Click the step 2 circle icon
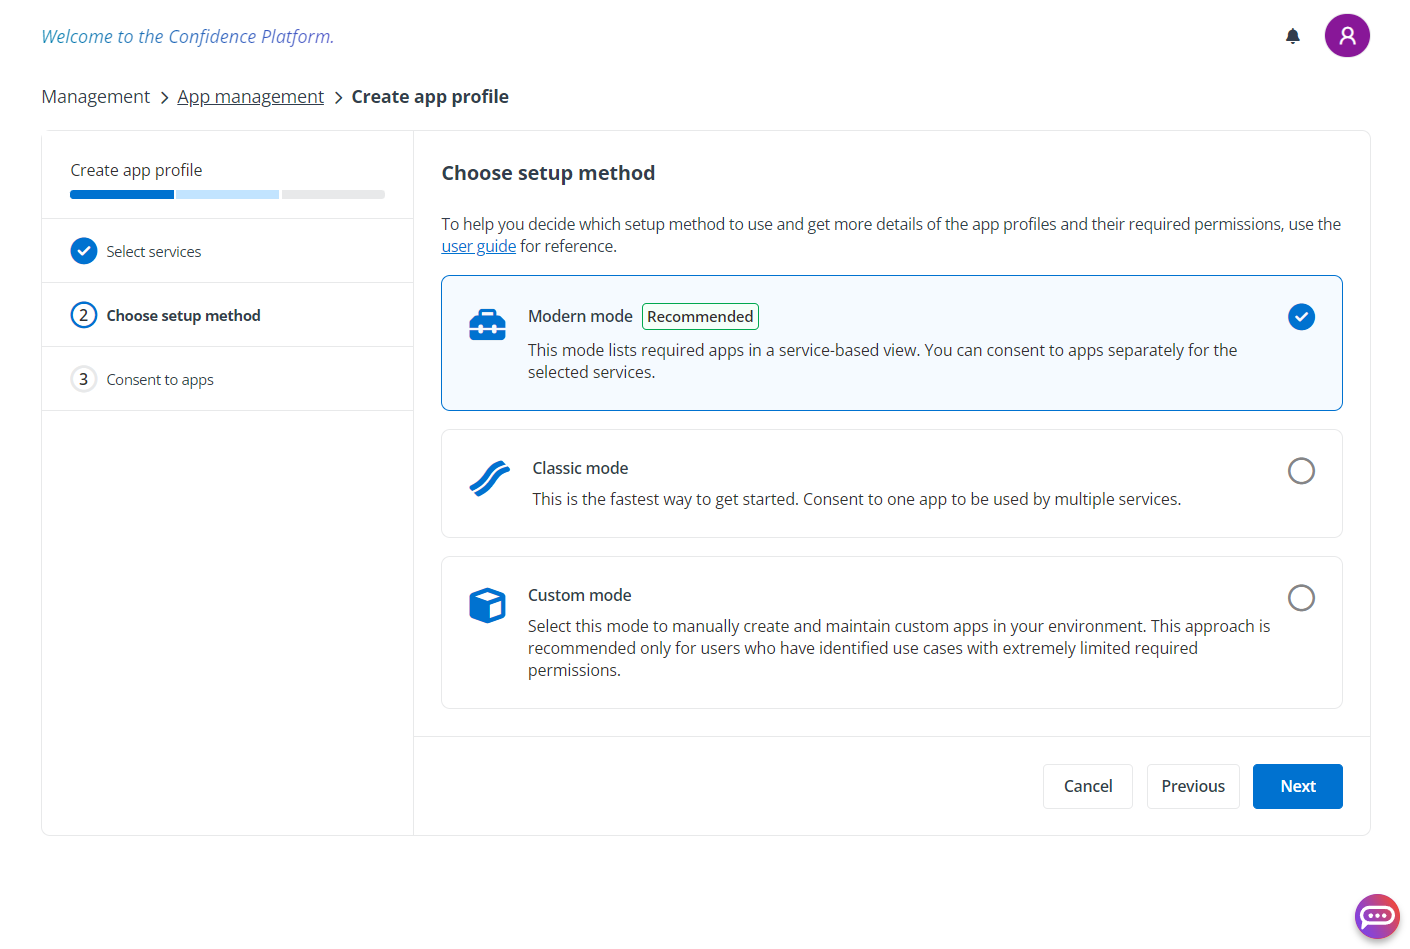This screenshot has height=949, width=1410. click(84, 315)
